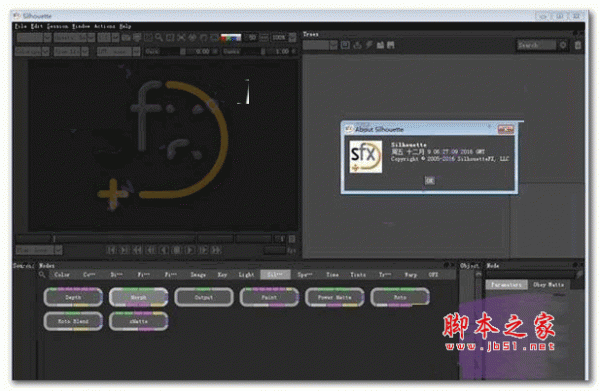The image size is (600, 391).
Task: Open the Window menu
Action: click(81, 26)
